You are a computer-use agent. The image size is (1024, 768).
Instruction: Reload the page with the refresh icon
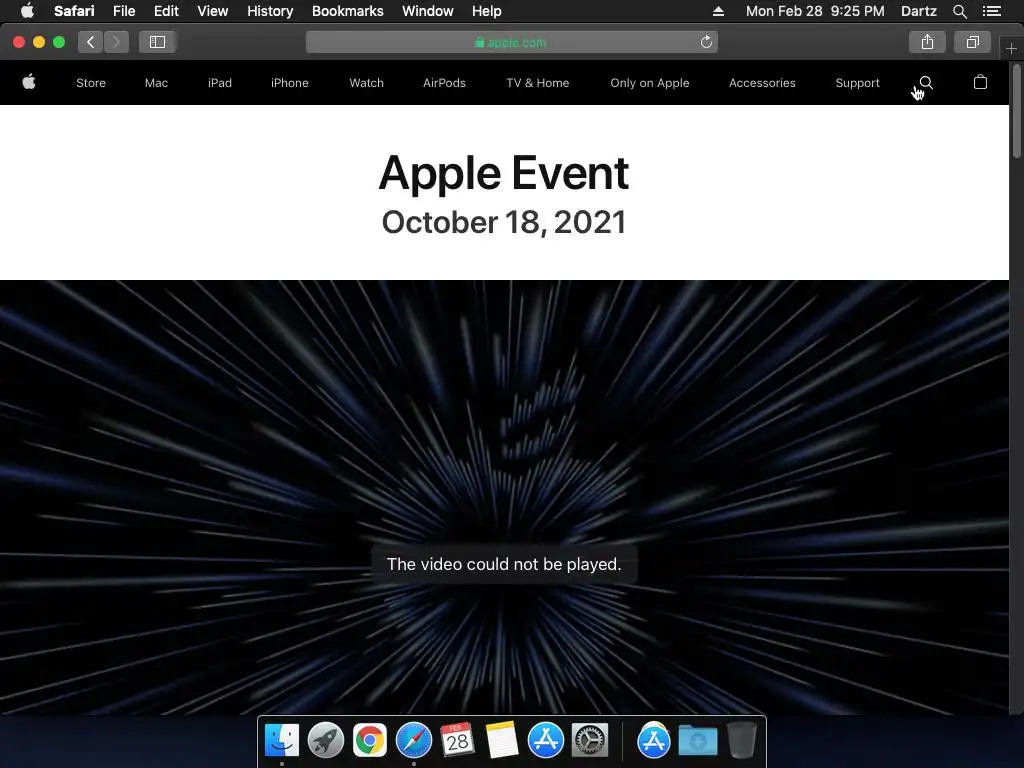click(x=706, y=42)
